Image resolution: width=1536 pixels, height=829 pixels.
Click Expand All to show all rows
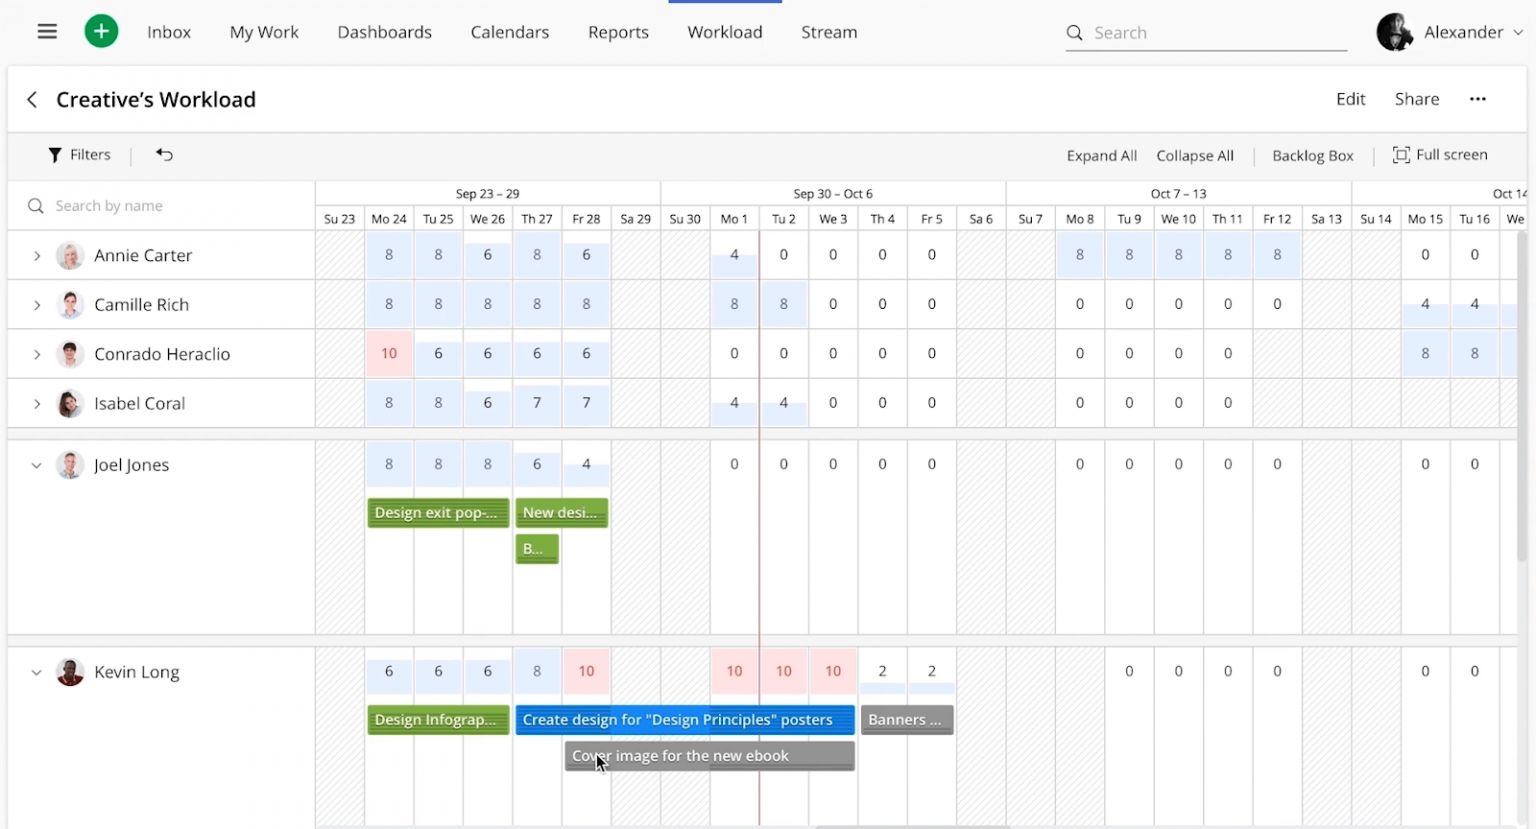coord(1101,155)
